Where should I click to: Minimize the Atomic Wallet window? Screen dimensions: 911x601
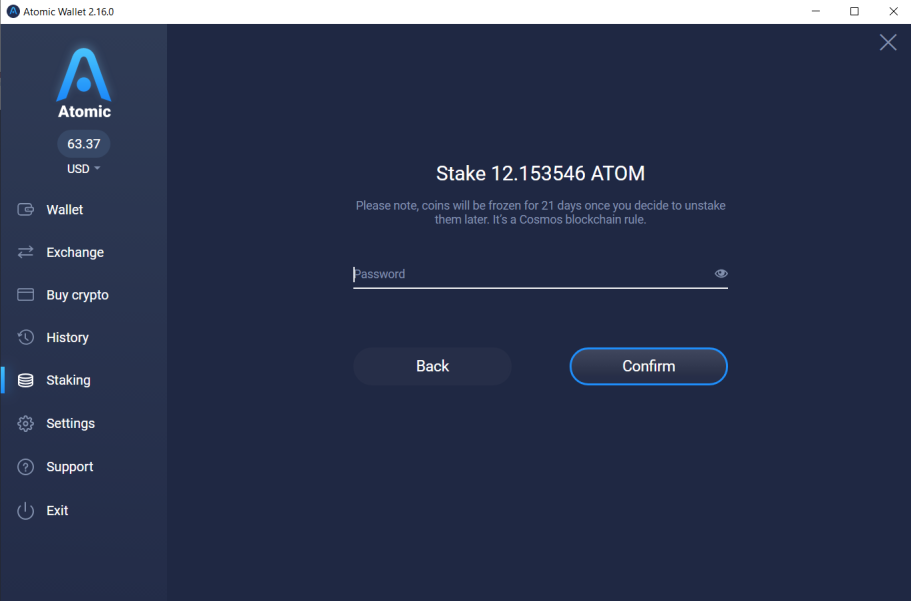pyautogui.click(x=816, y=12)
